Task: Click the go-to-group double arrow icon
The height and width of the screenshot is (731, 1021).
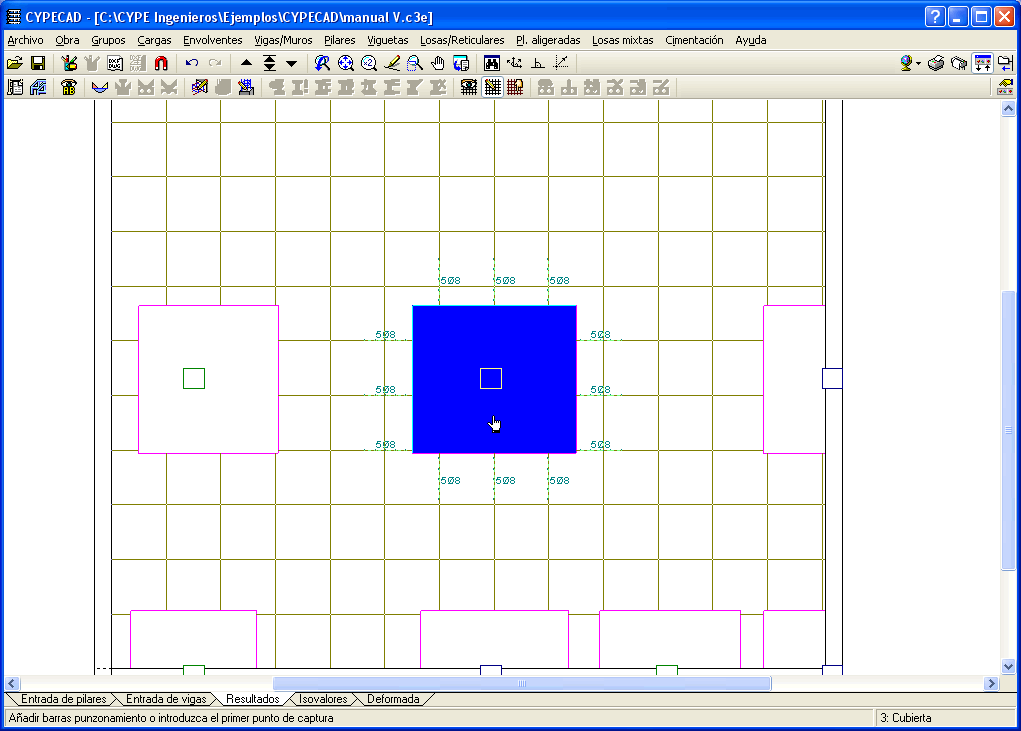Action: tap(270, 63)
